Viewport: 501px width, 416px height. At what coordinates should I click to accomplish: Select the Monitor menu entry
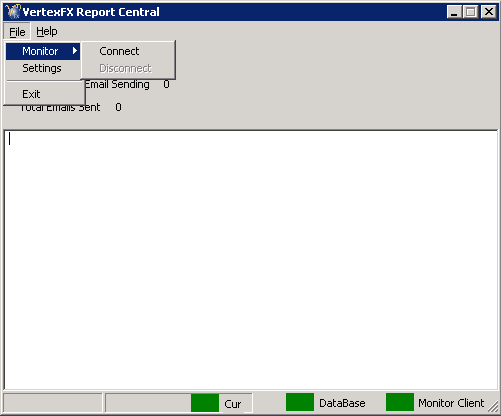click(43, 51)
